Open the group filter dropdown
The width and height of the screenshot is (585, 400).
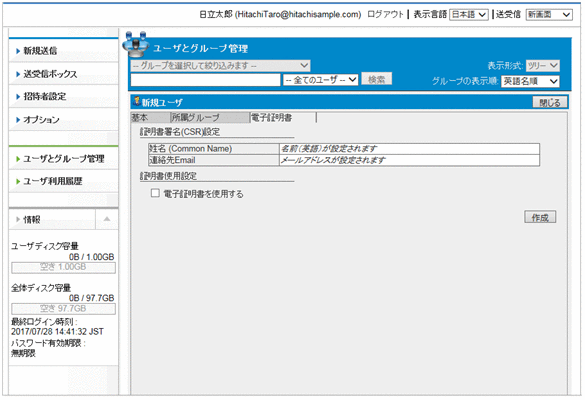pos(220,66)
